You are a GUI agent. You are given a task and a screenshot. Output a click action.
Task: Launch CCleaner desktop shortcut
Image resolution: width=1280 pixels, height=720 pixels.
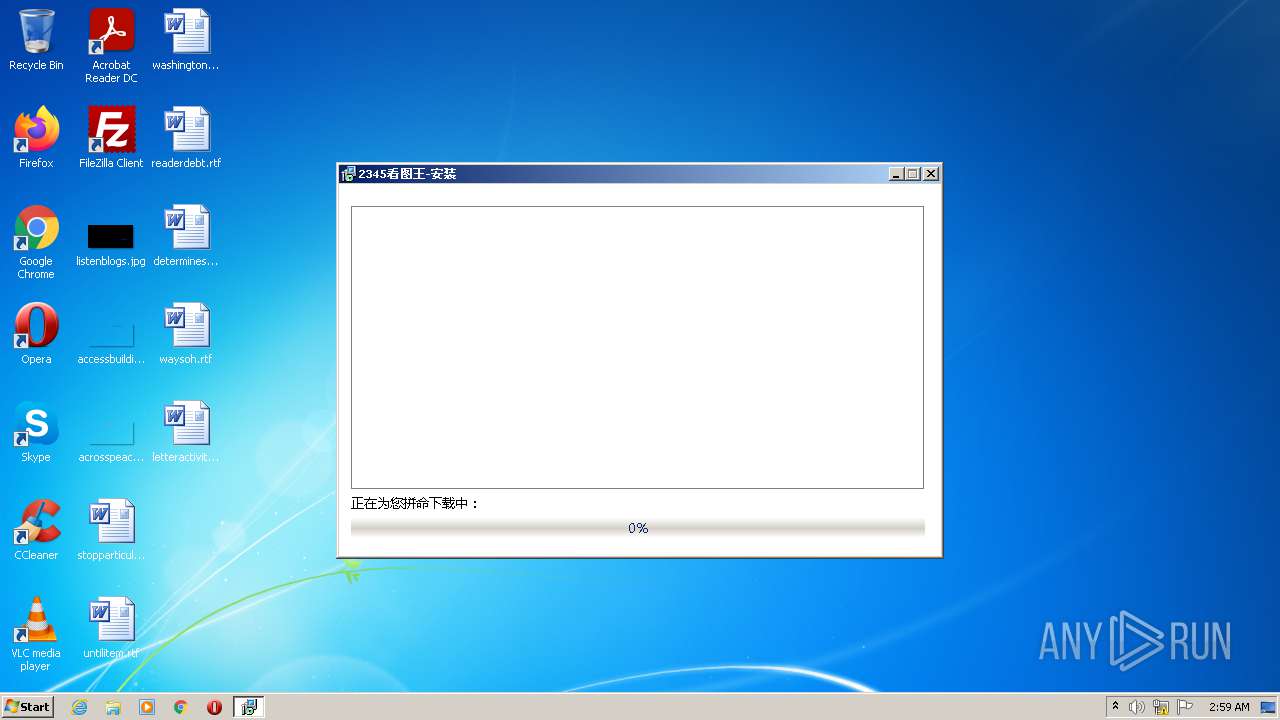36,530
